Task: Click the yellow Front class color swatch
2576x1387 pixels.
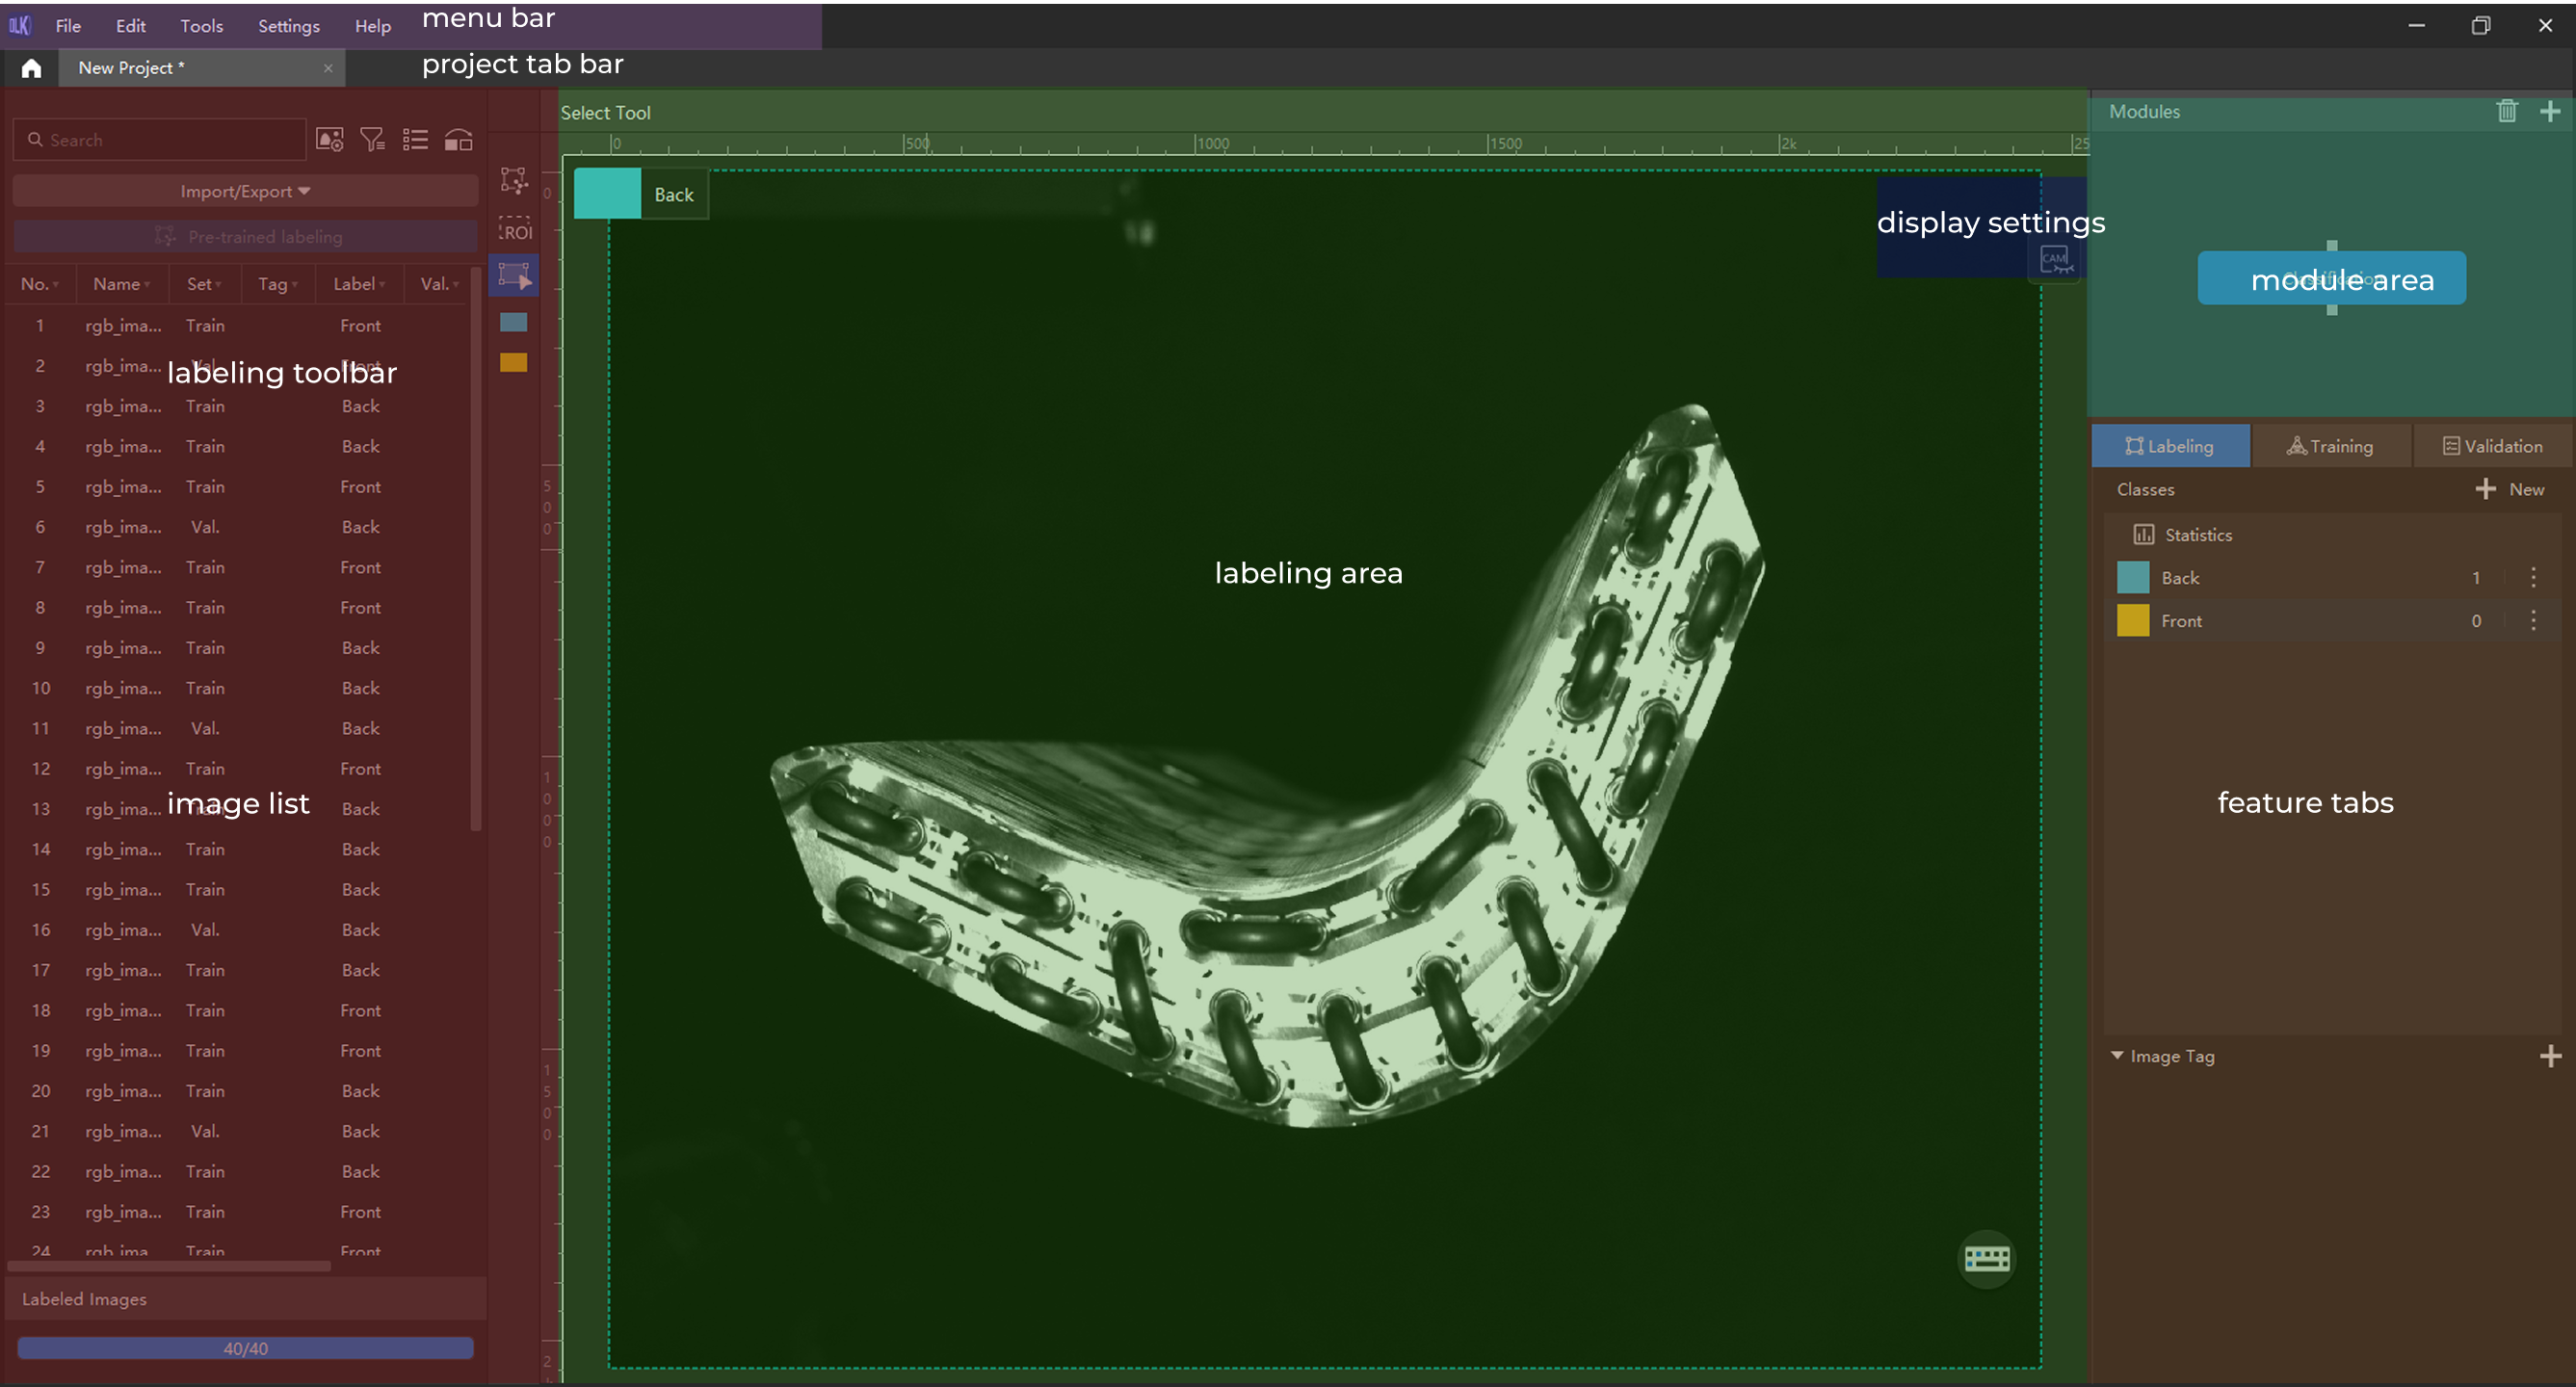Action: tap(2132, 621)
